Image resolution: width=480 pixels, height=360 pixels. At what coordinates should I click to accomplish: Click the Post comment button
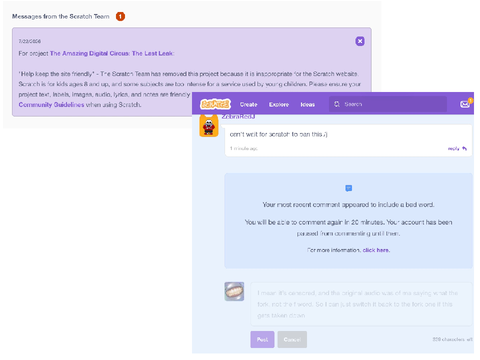(x=262, y=339)
